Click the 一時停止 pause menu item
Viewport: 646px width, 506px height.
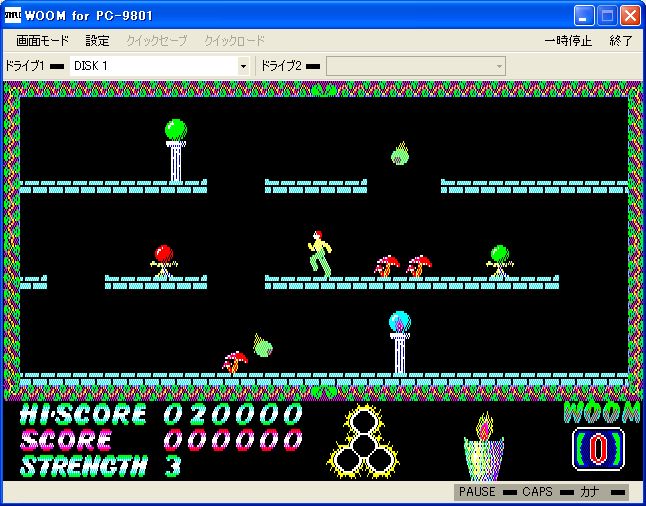pos(568,41)
